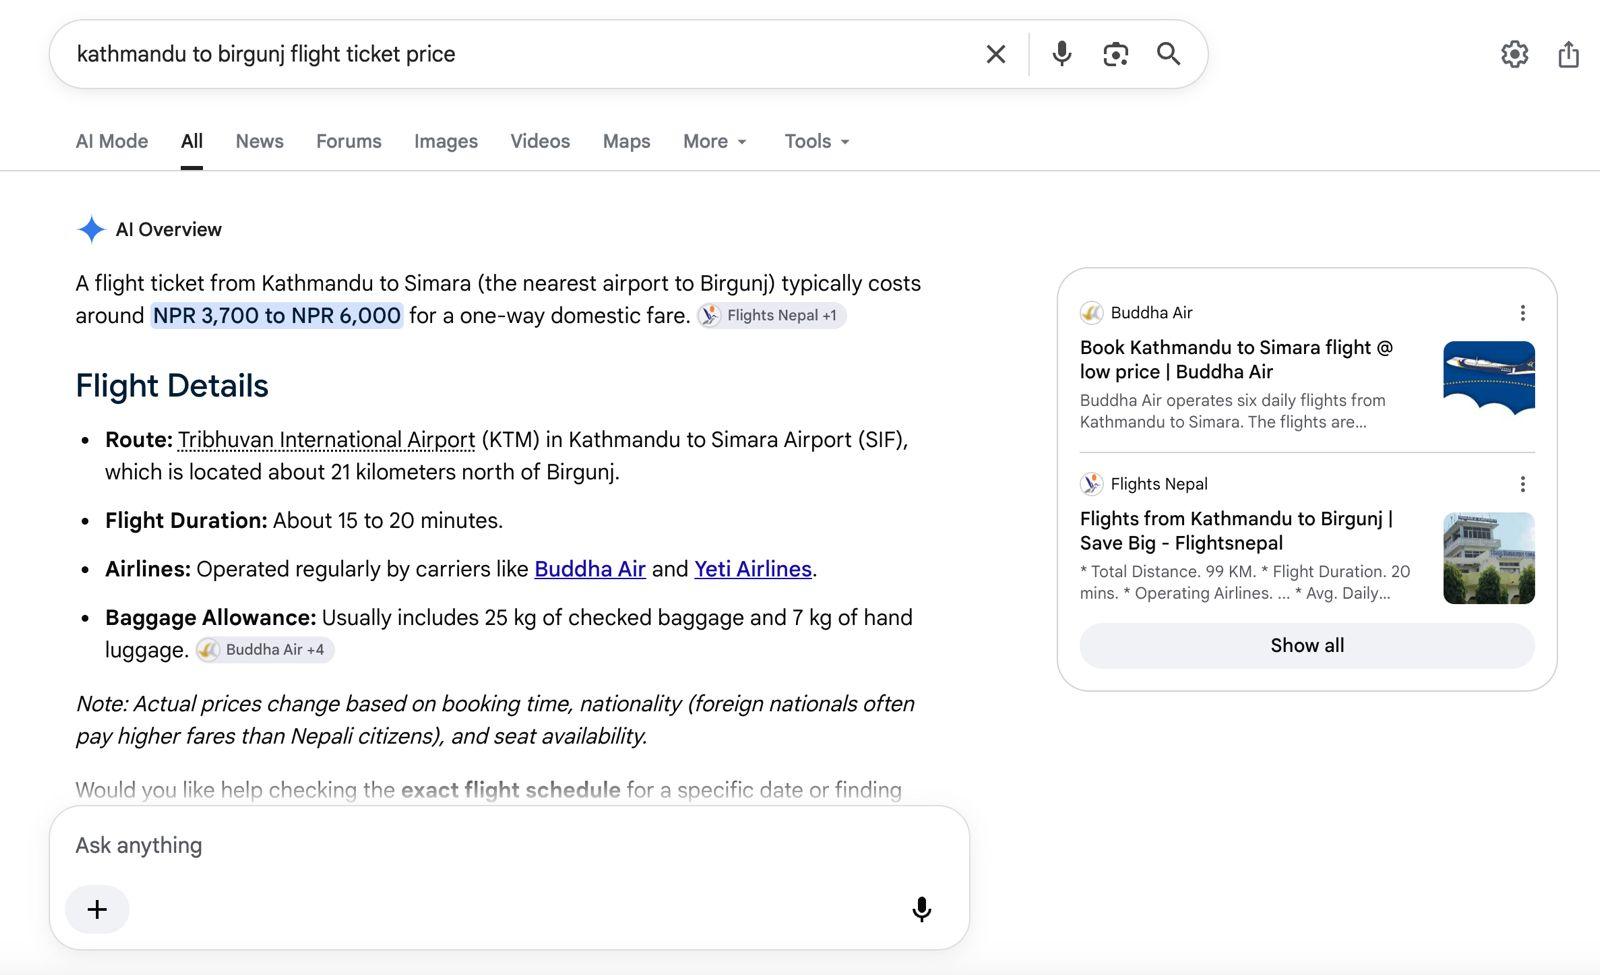The height and width of the screenshot is (975, 1600).
Task: Click the Flights Nepal airport building thumbnail
Action: [1489, 558]
